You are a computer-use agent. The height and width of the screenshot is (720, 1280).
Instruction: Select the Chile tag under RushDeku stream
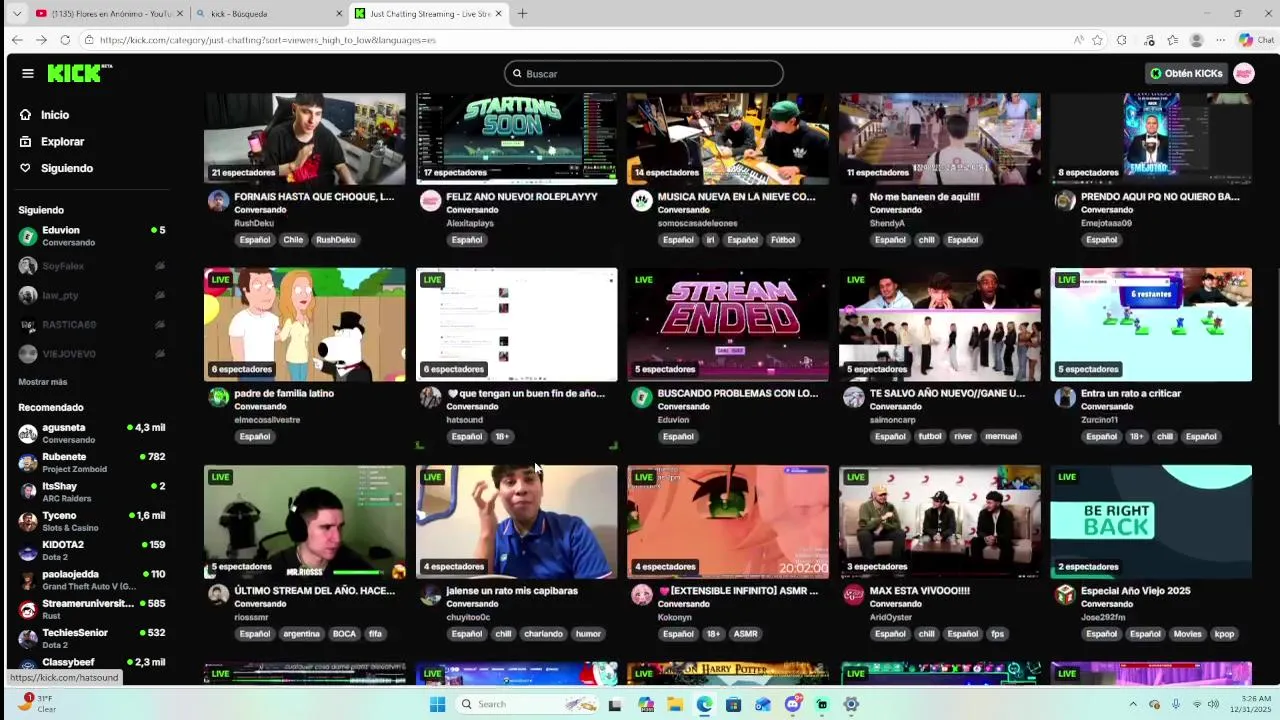pos(293,240)
